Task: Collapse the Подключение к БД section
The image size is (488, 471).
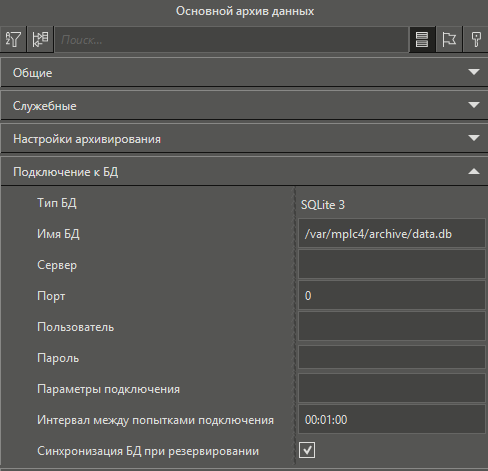Action: [x=474, y=171]
